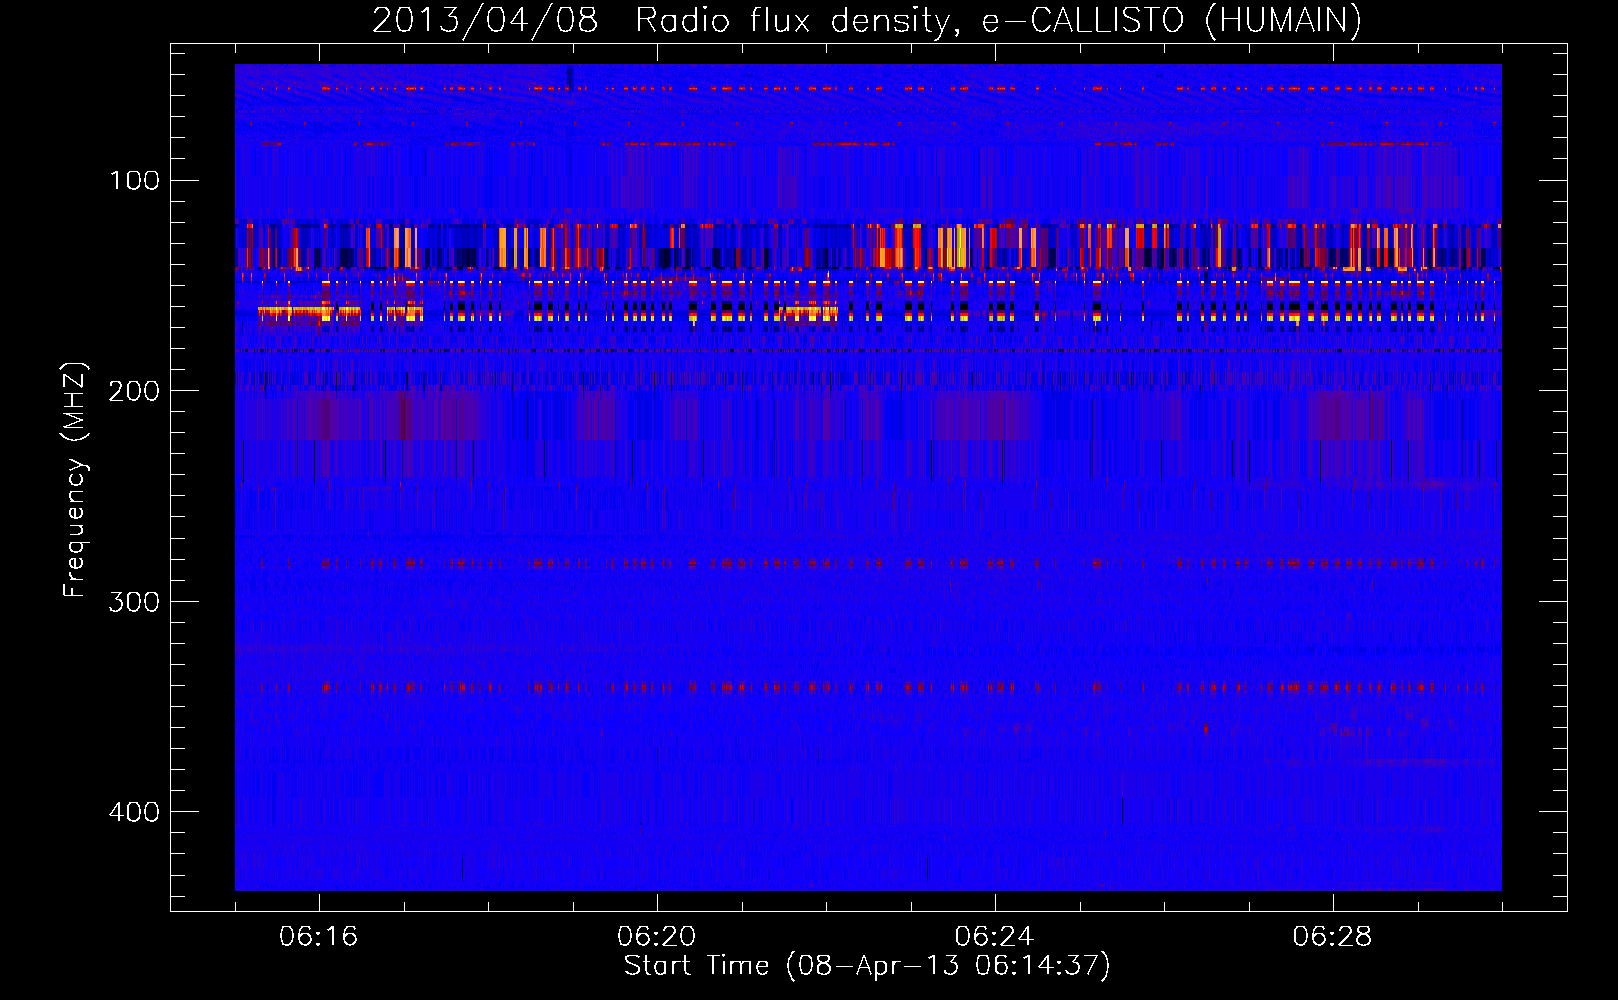Image resolution: width=1618 pixels, height=1000 pixels.
Task: Click the 06:16 time axis label
Action: click(318, 936)
